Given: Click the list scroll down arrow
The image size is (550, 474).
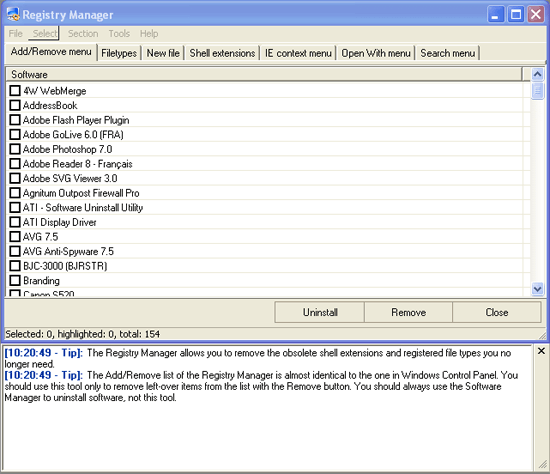Looking at the screenshot, I should click(537, 289).
